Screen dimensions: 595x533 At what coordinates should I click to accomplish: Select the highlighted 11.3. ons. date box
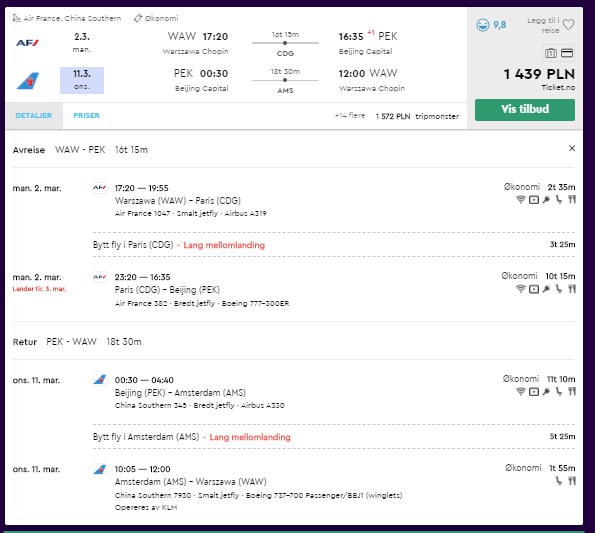coord(82,80)
